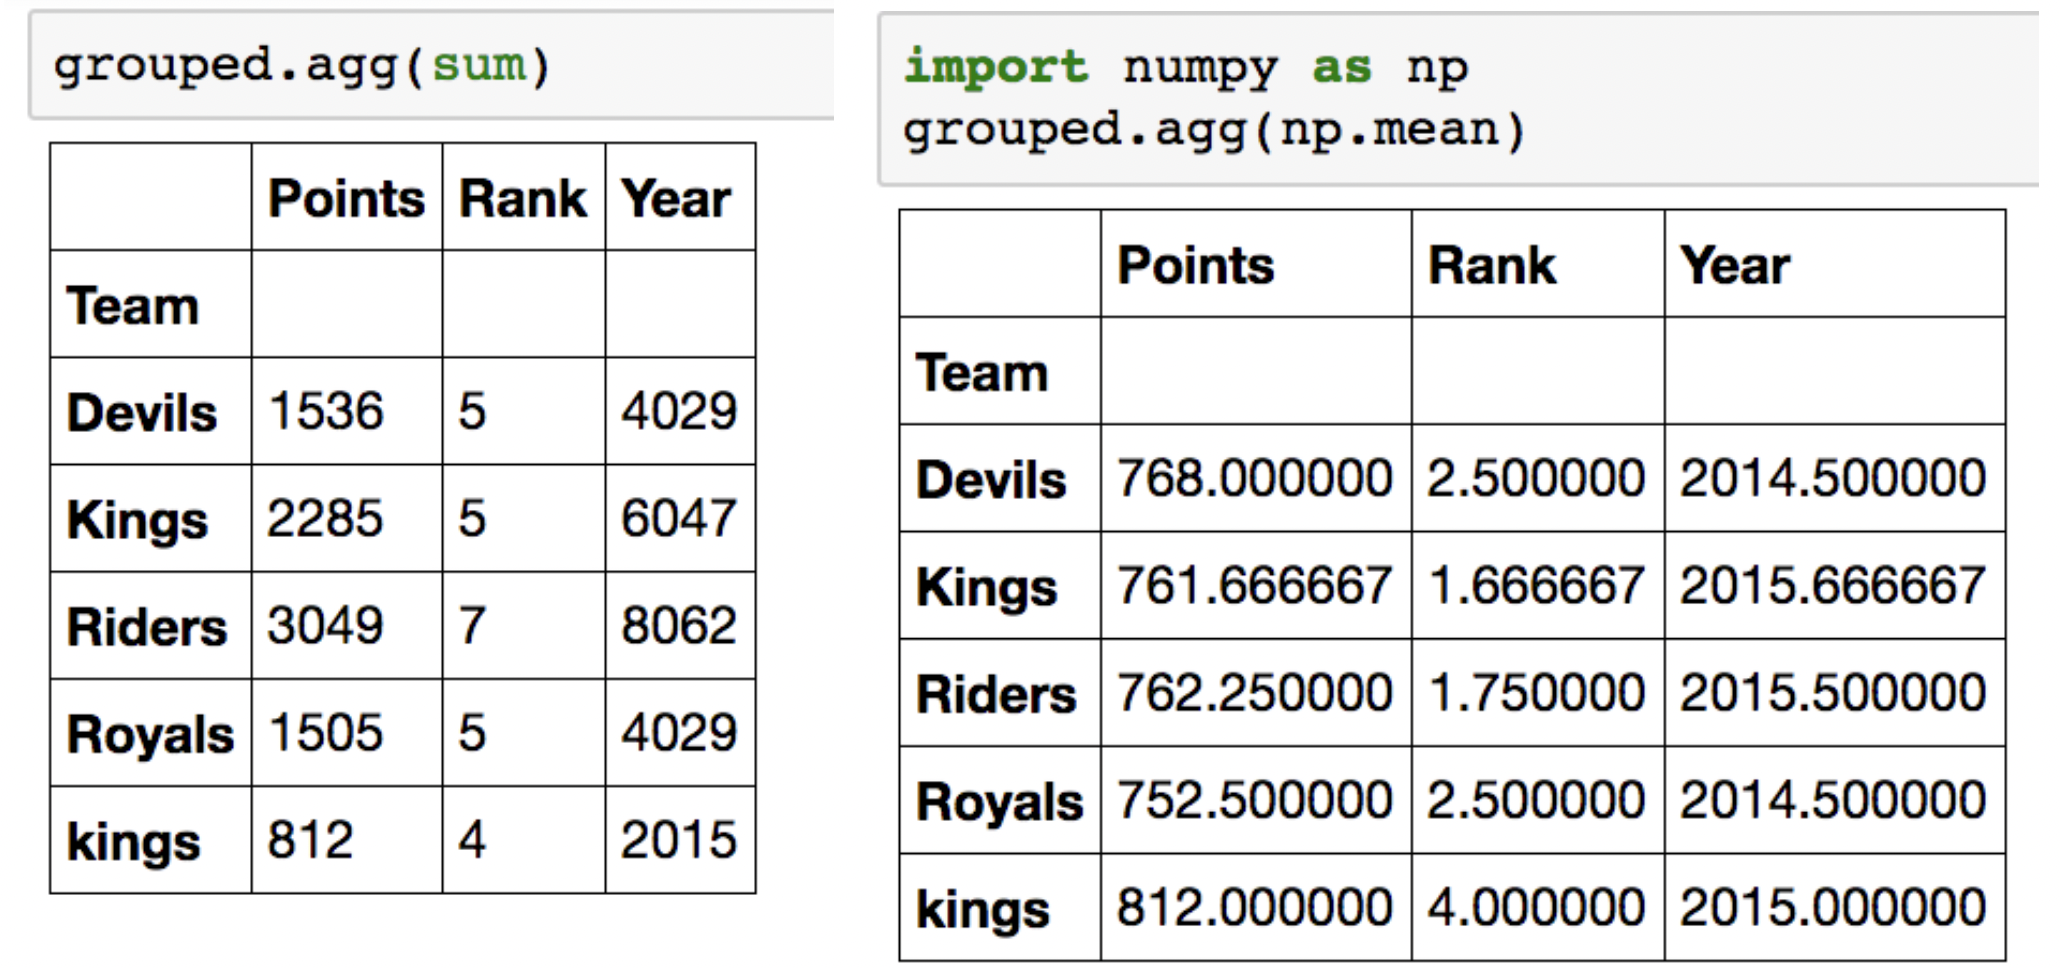Click the grouped.agg(sum) code cell
2060x968 pixels.
[432, 65]
